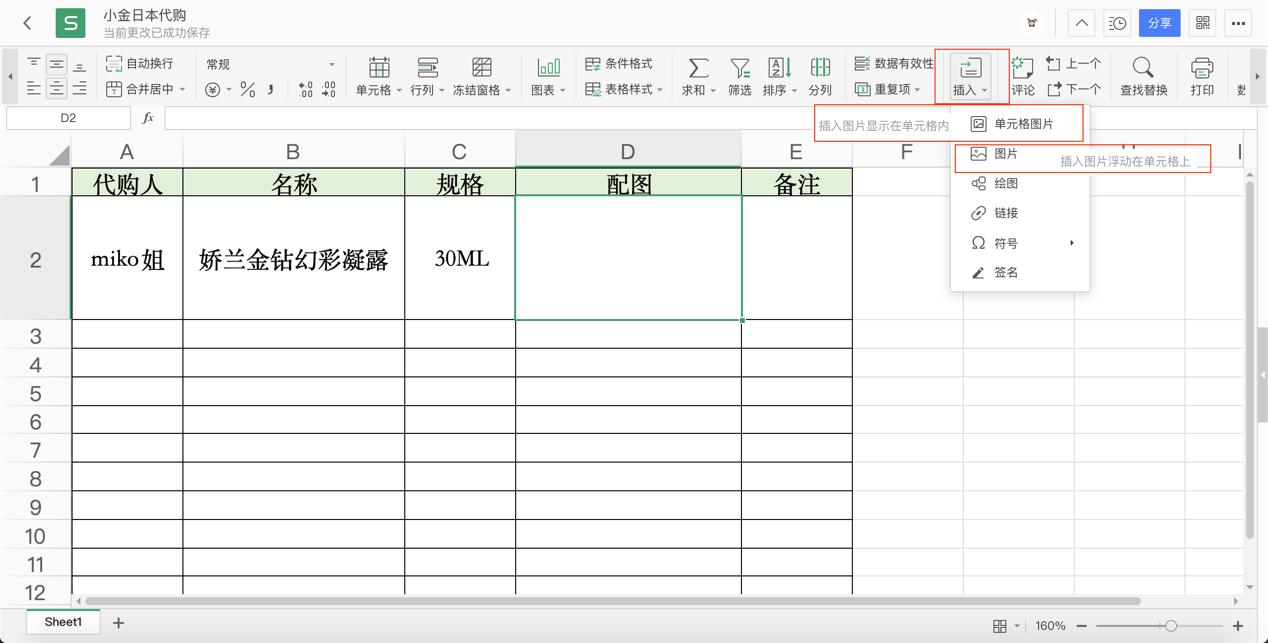The height and width of the screenshot is (643, 1268).
Task: Click the 分列 (Text to Columns) icon
Action: pos(820,76)
